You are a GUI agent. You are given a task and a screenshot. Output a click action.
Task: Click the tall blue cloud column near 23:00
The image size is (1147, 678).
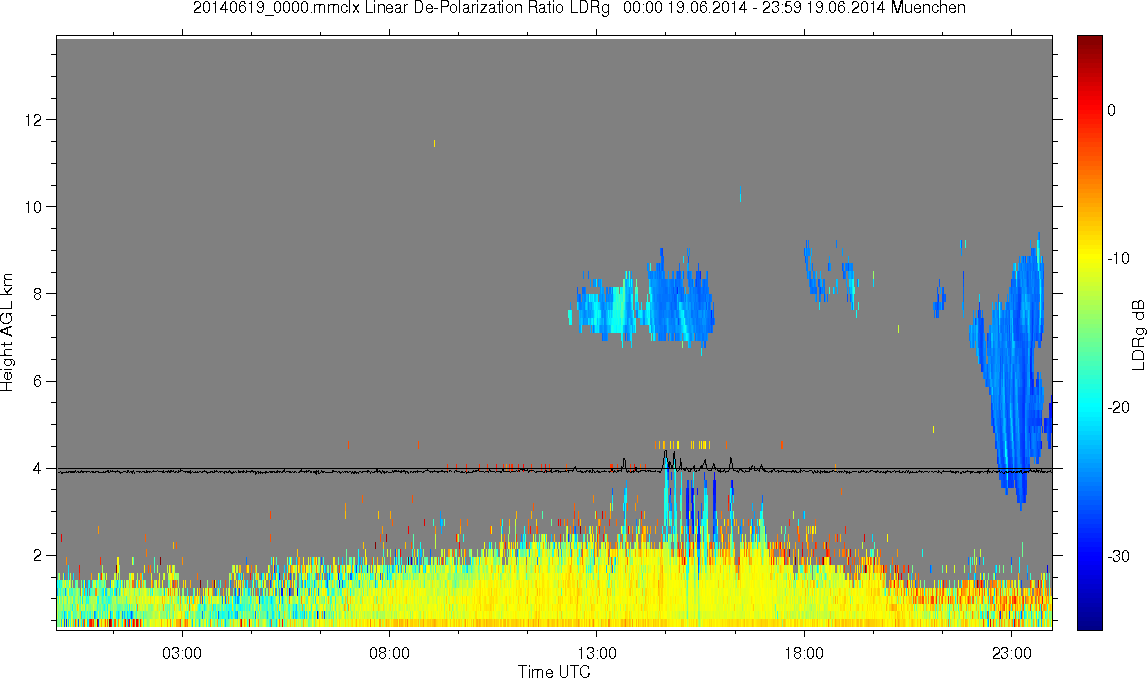[1013, 373]
